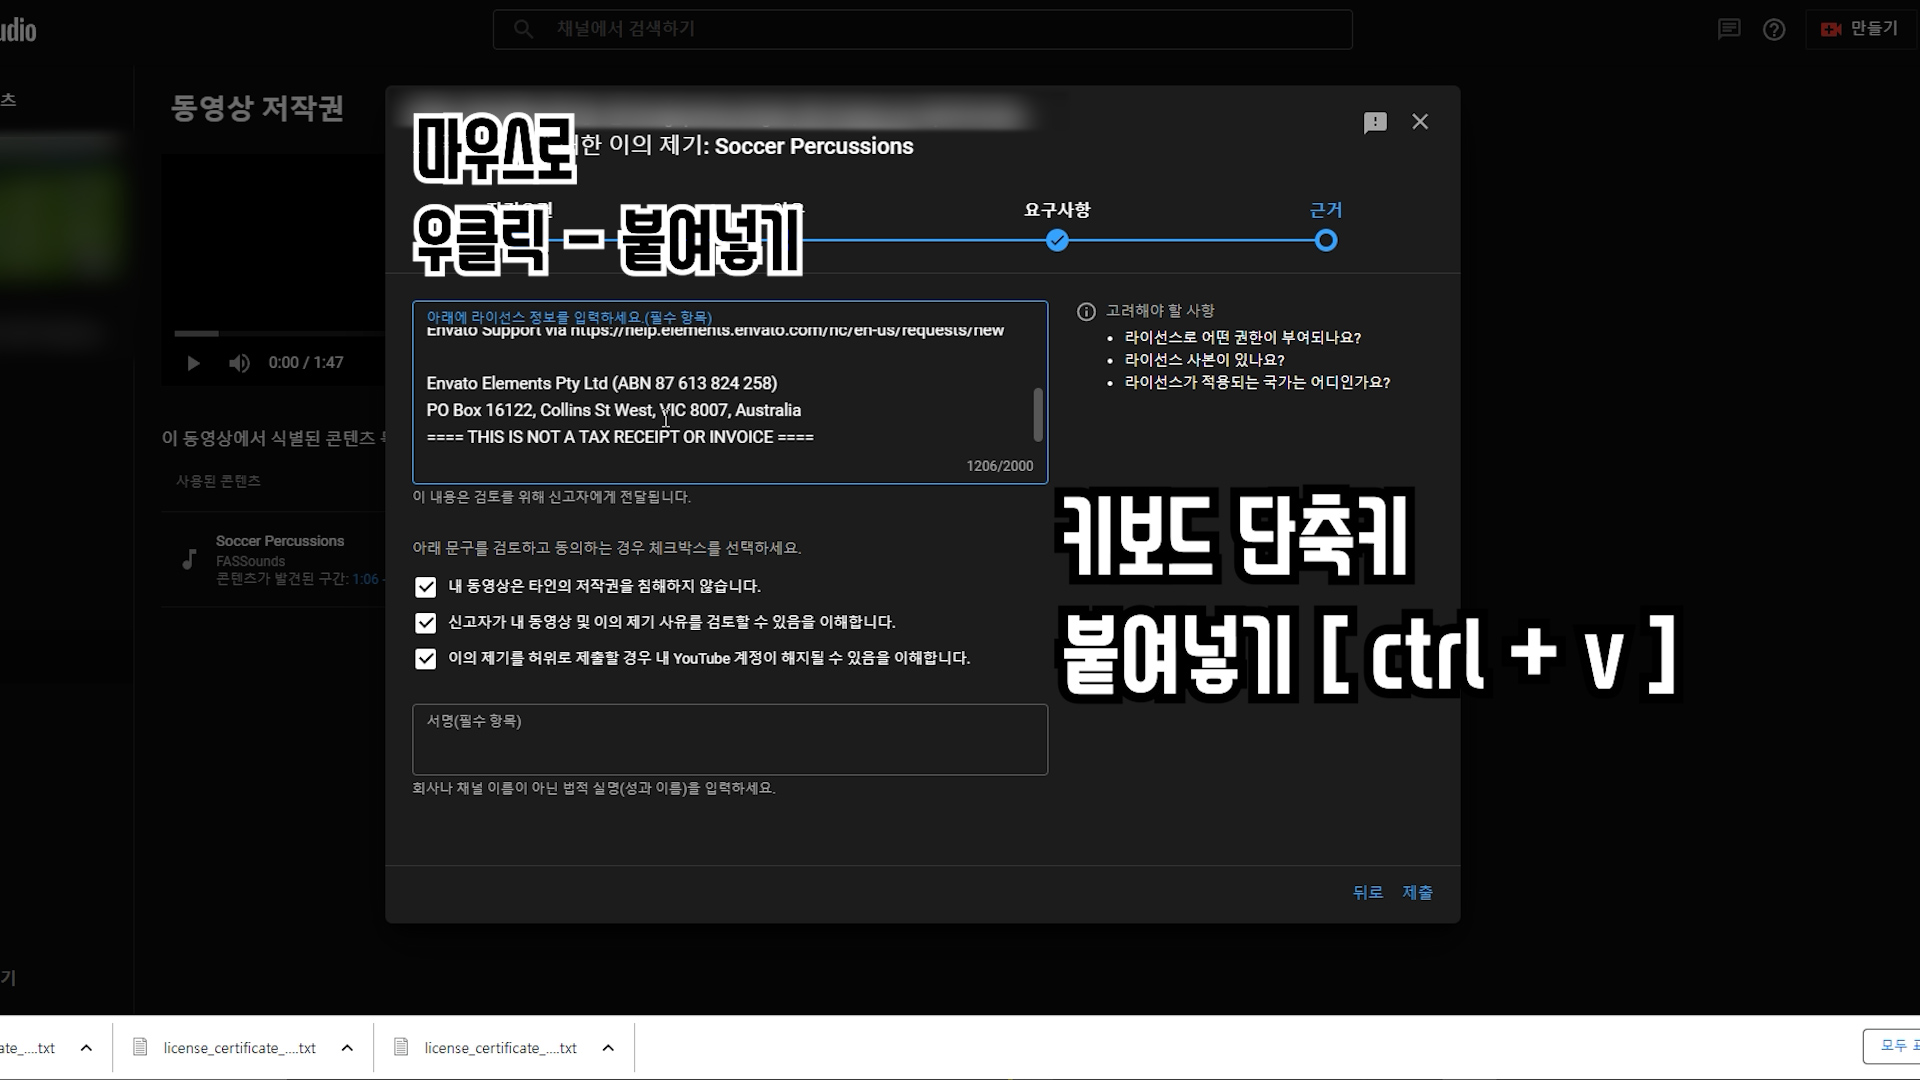Expand rightmost license_certificate download chevron

[x=608, y=1048]
